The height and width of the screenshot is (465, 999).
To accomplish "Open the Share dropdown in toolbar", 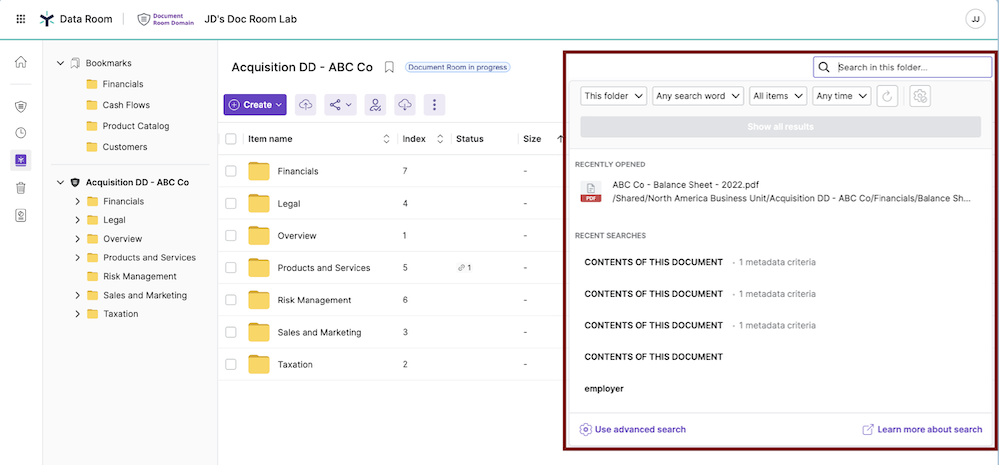I will tap(340, 104).
